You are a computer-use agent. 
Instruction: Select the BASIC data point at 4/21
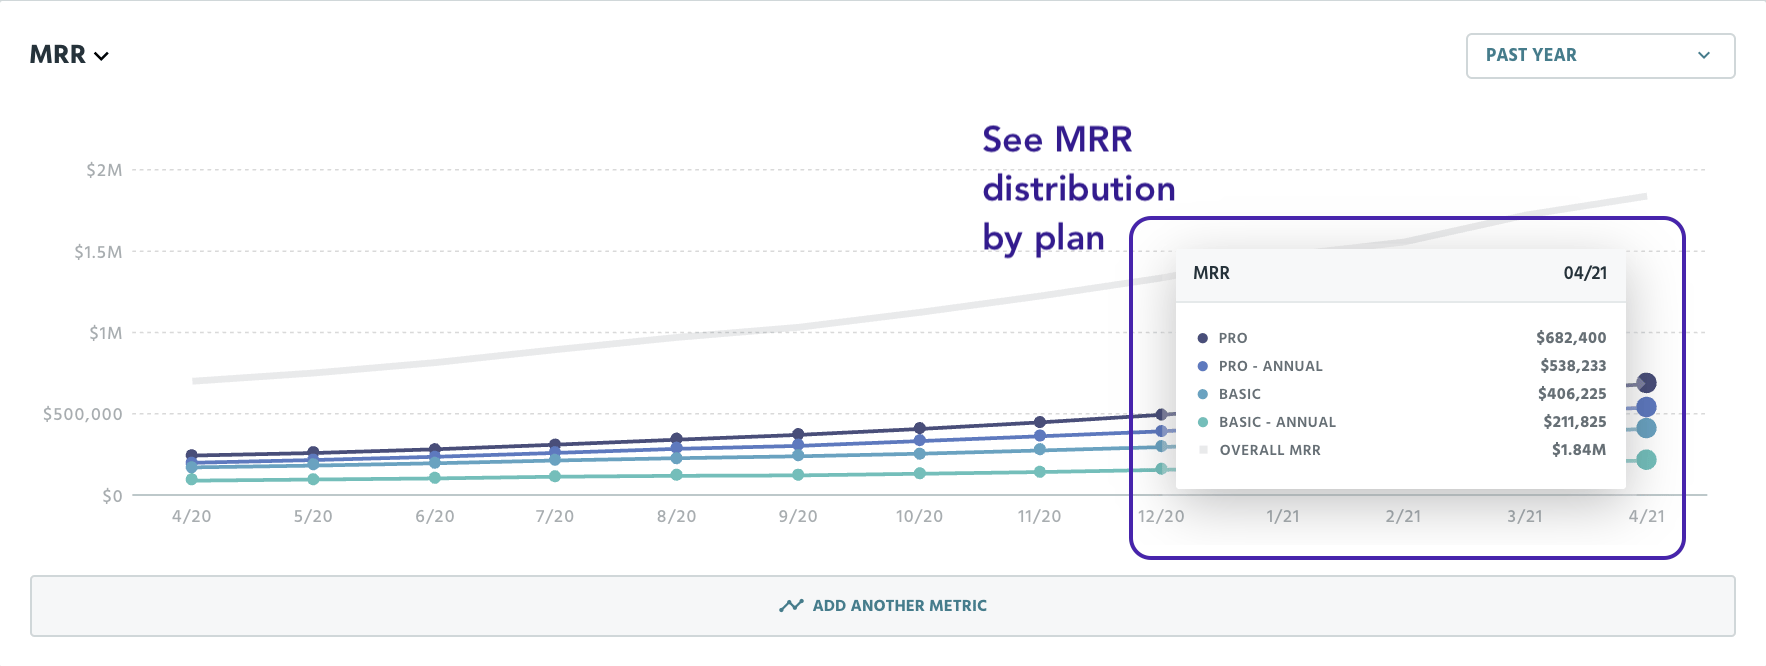point(1646,428)
